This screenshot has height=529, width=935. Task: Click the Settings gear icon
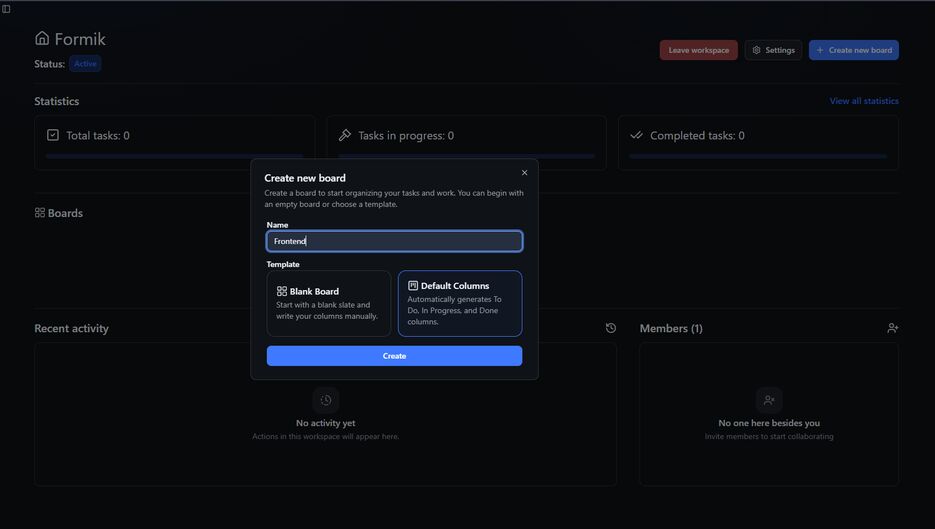[x=757, y=50]
